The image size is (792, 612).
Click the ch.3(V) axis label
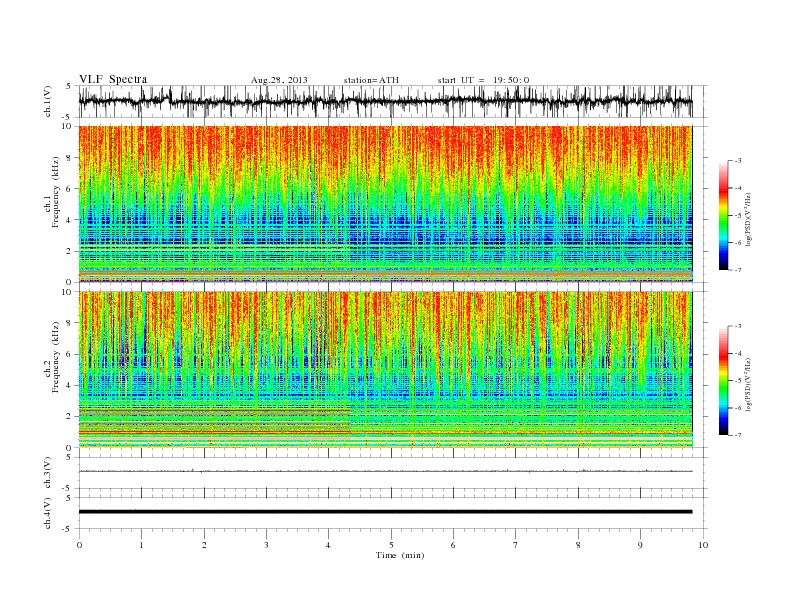pyautogui.click(x=48, y=473)
